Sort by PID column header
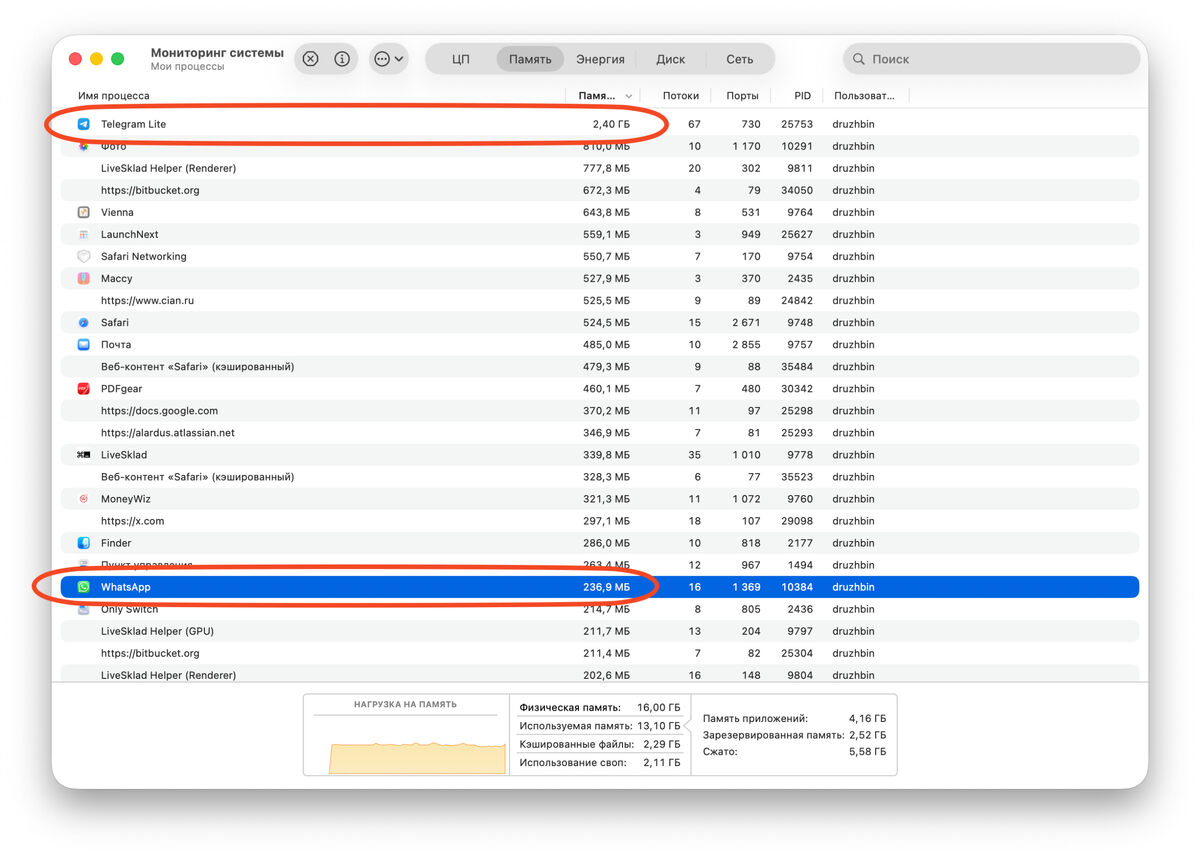 click(802, 96)
